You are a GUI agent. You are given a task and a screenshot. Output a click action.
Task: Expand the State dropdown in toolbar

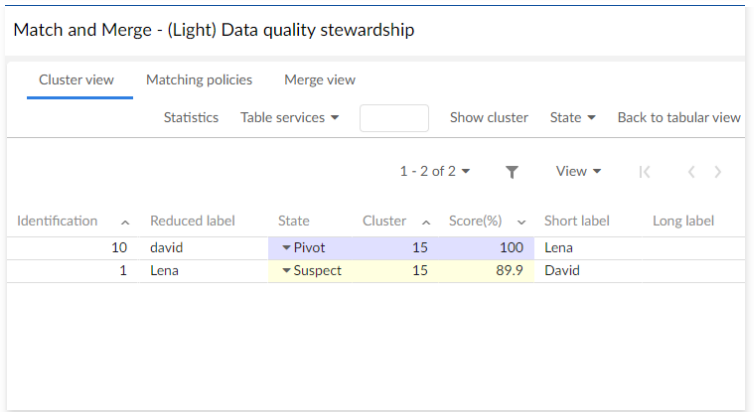[x=573, y=118]
